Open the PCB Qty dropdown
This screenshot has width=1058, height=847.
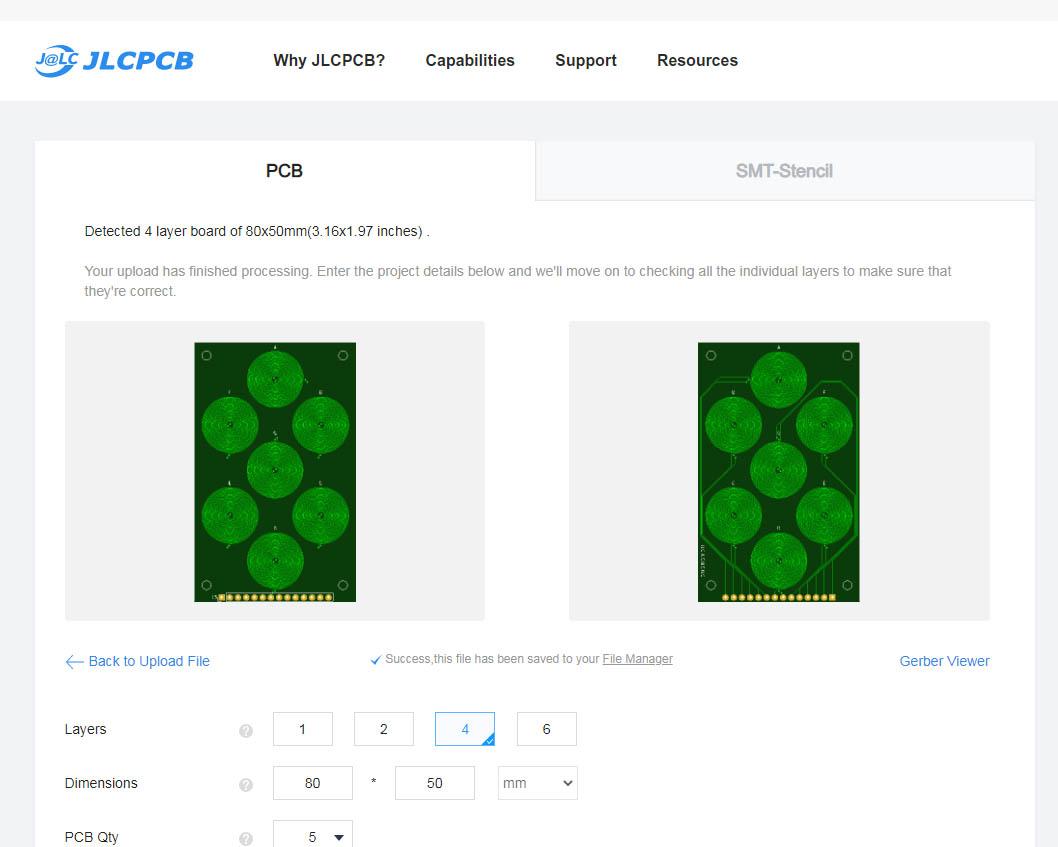(312, 836)
